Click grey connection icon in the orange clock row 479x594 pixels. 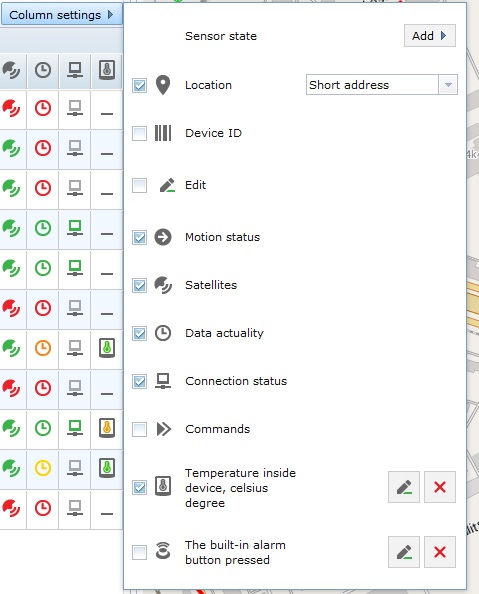tap(75, 348)
